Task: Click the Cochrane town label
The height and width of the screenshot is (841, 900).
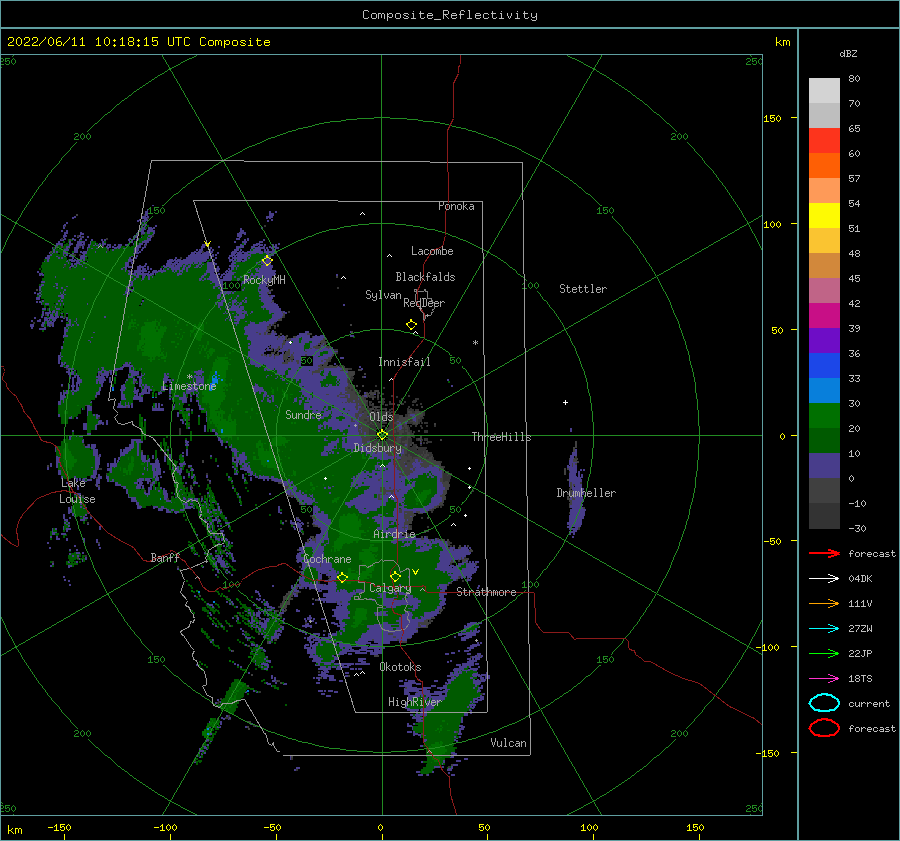Action: 327,559
